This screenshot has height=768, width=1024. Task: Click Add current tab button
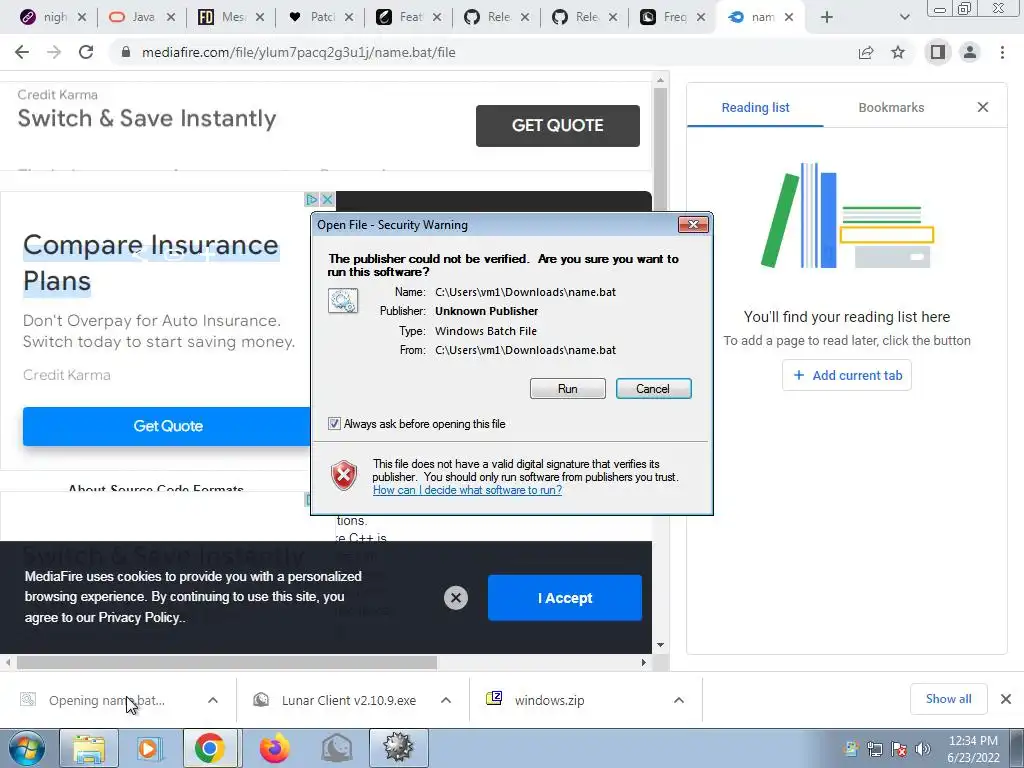point(847,375)
